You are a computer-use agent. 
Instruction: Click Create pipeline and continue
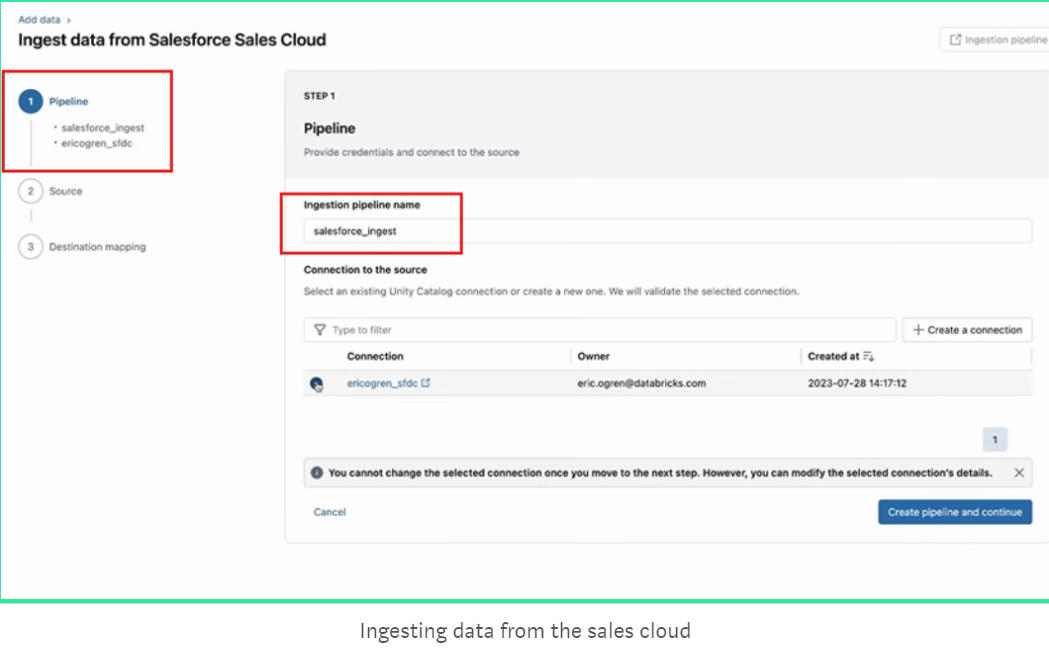click(x=954, y=511)
